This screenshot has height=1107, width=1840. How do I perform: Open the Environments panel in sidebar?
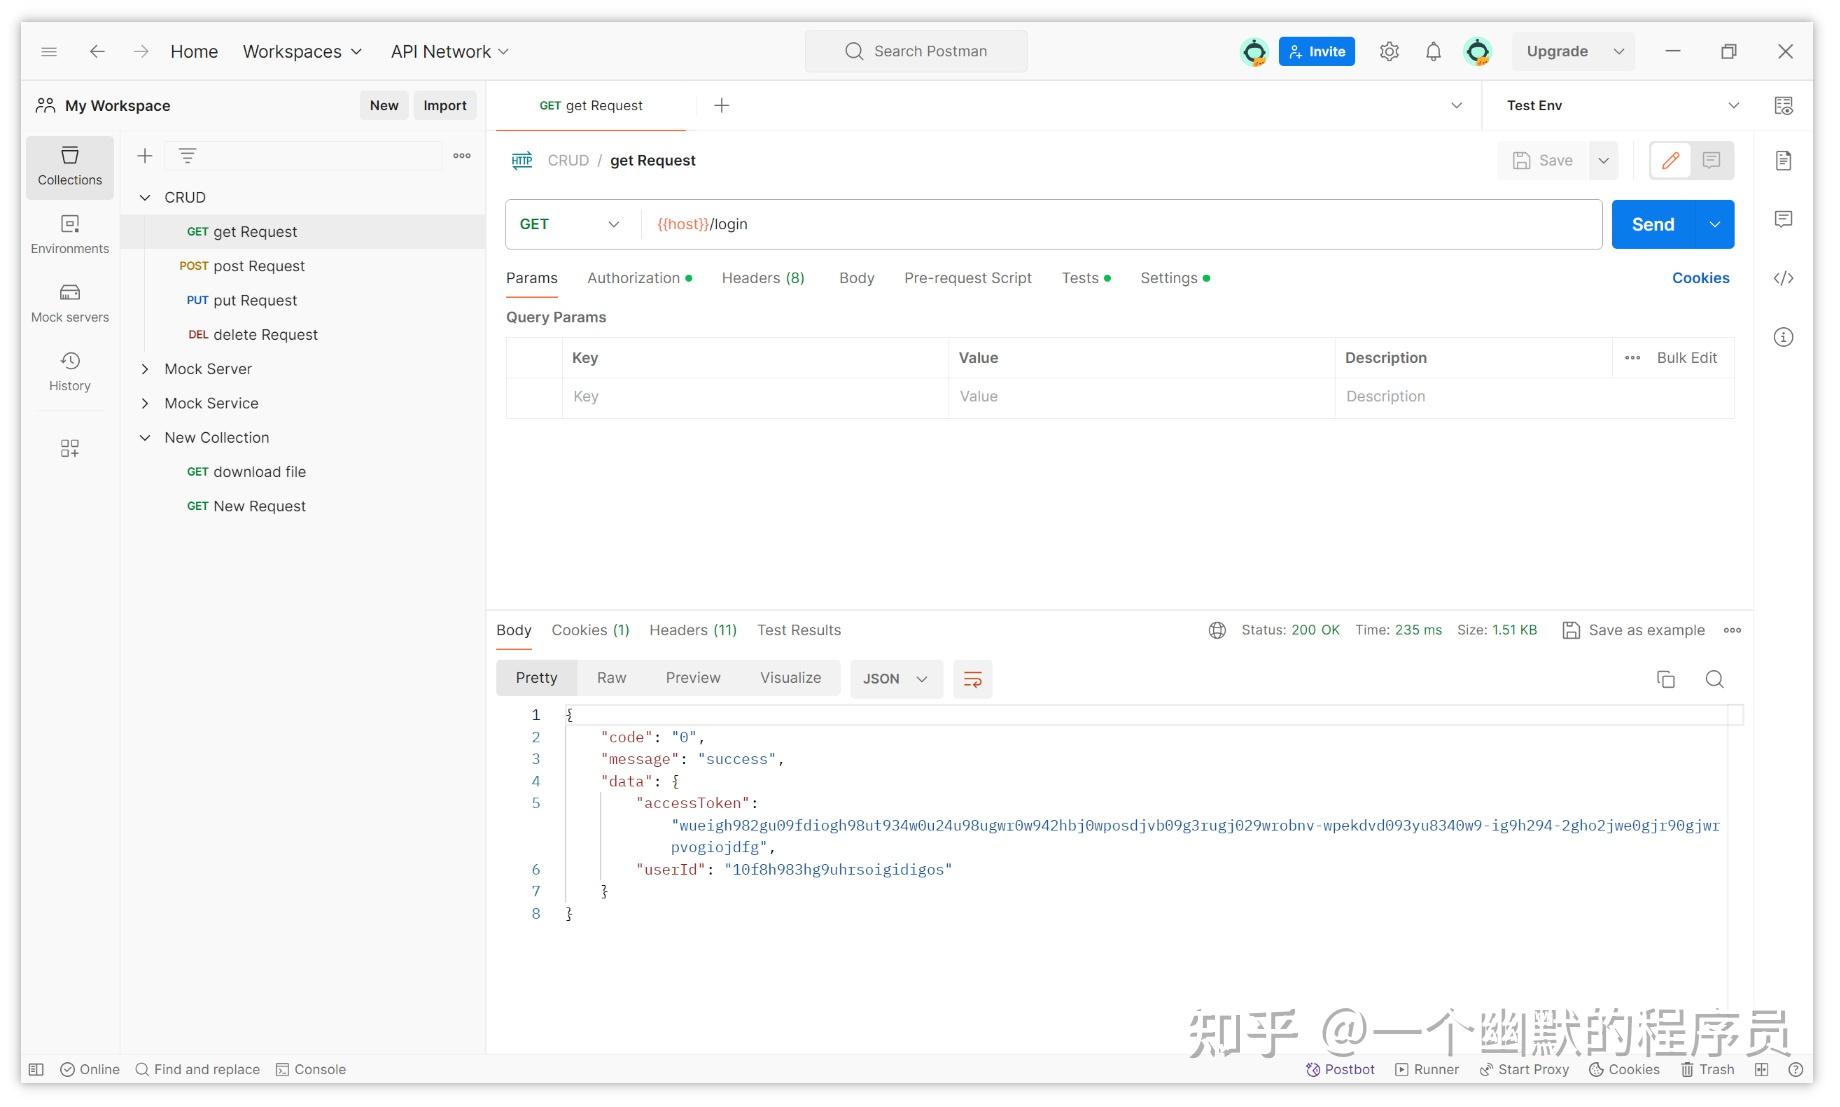tap(69, 234)
